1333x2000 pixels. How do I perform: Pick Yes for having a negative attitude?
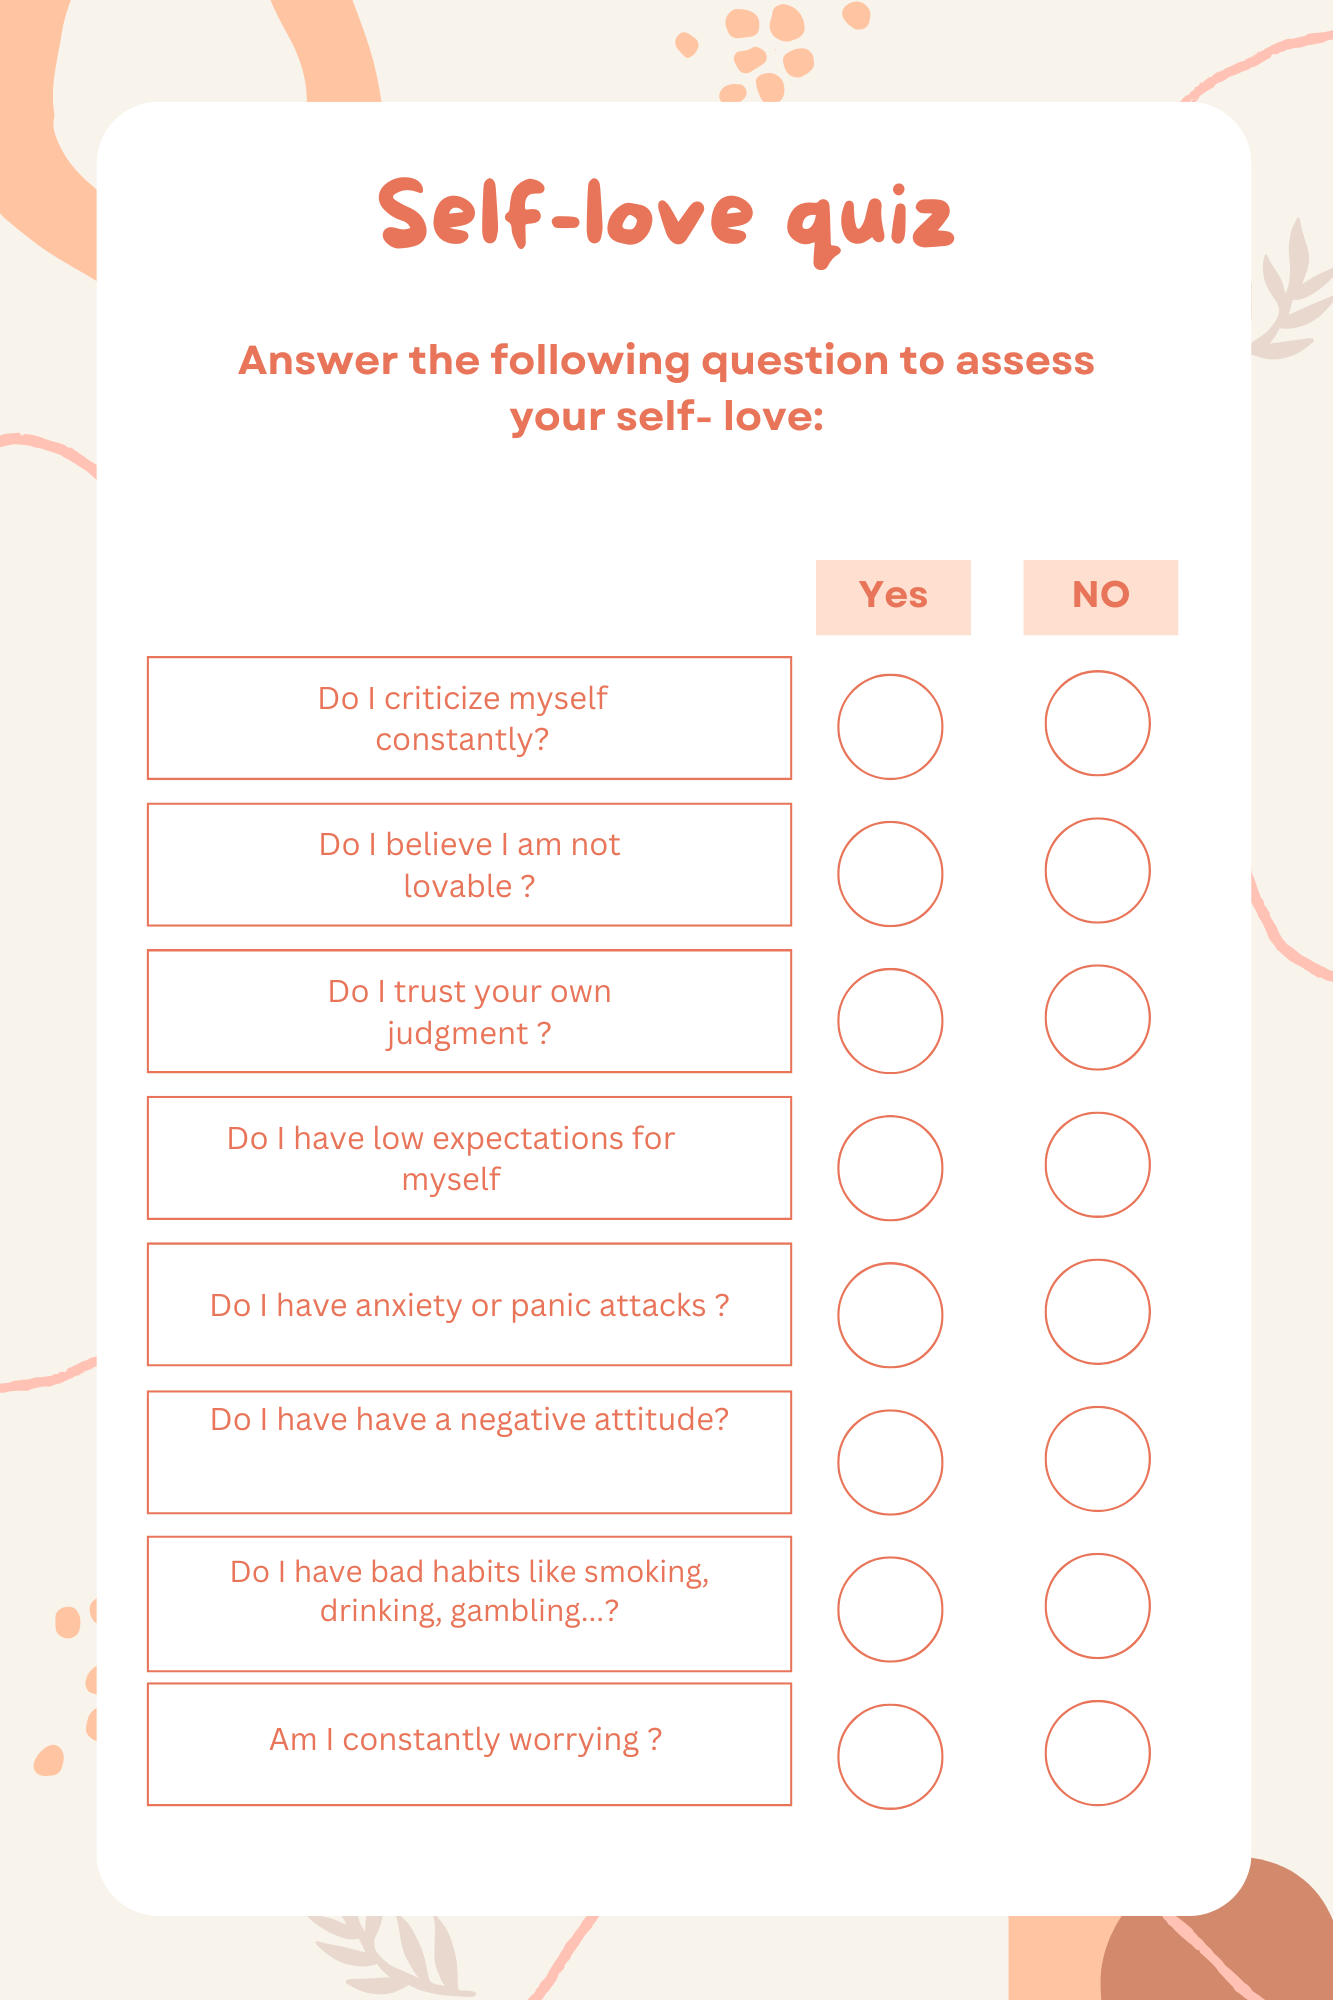(x=890, y=1462)
